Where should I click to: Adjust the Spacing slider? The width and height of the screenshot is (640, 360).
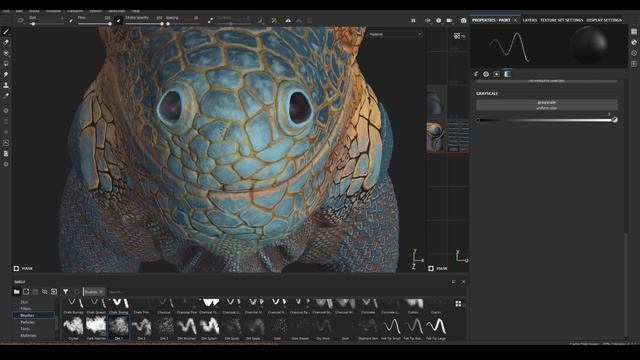pyautogui.click(x=182, y=24)
